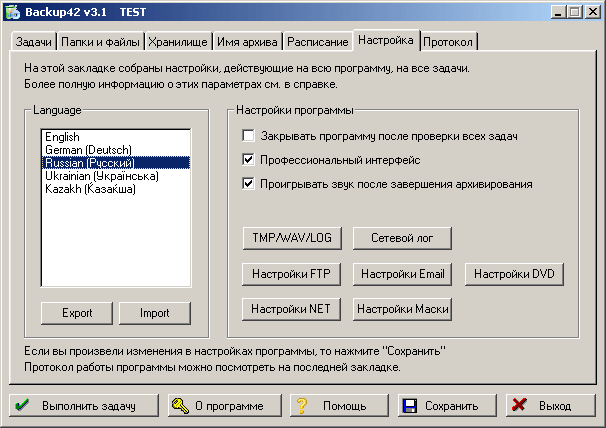Click the Backup42 app icon in title bar
The image size is (606, 428).
[x=13, y=12]
